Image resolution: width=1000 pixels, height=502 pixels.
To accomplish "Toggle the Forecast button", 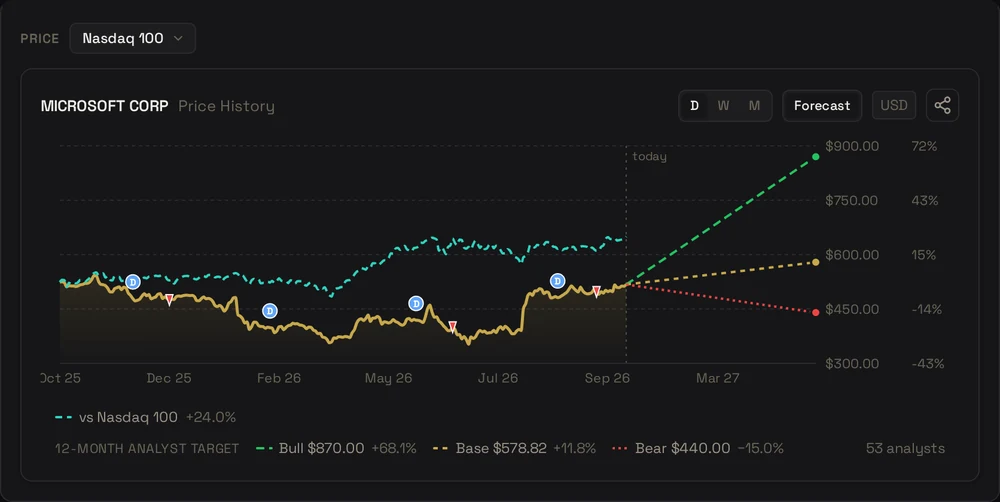I will pos(822,106).
